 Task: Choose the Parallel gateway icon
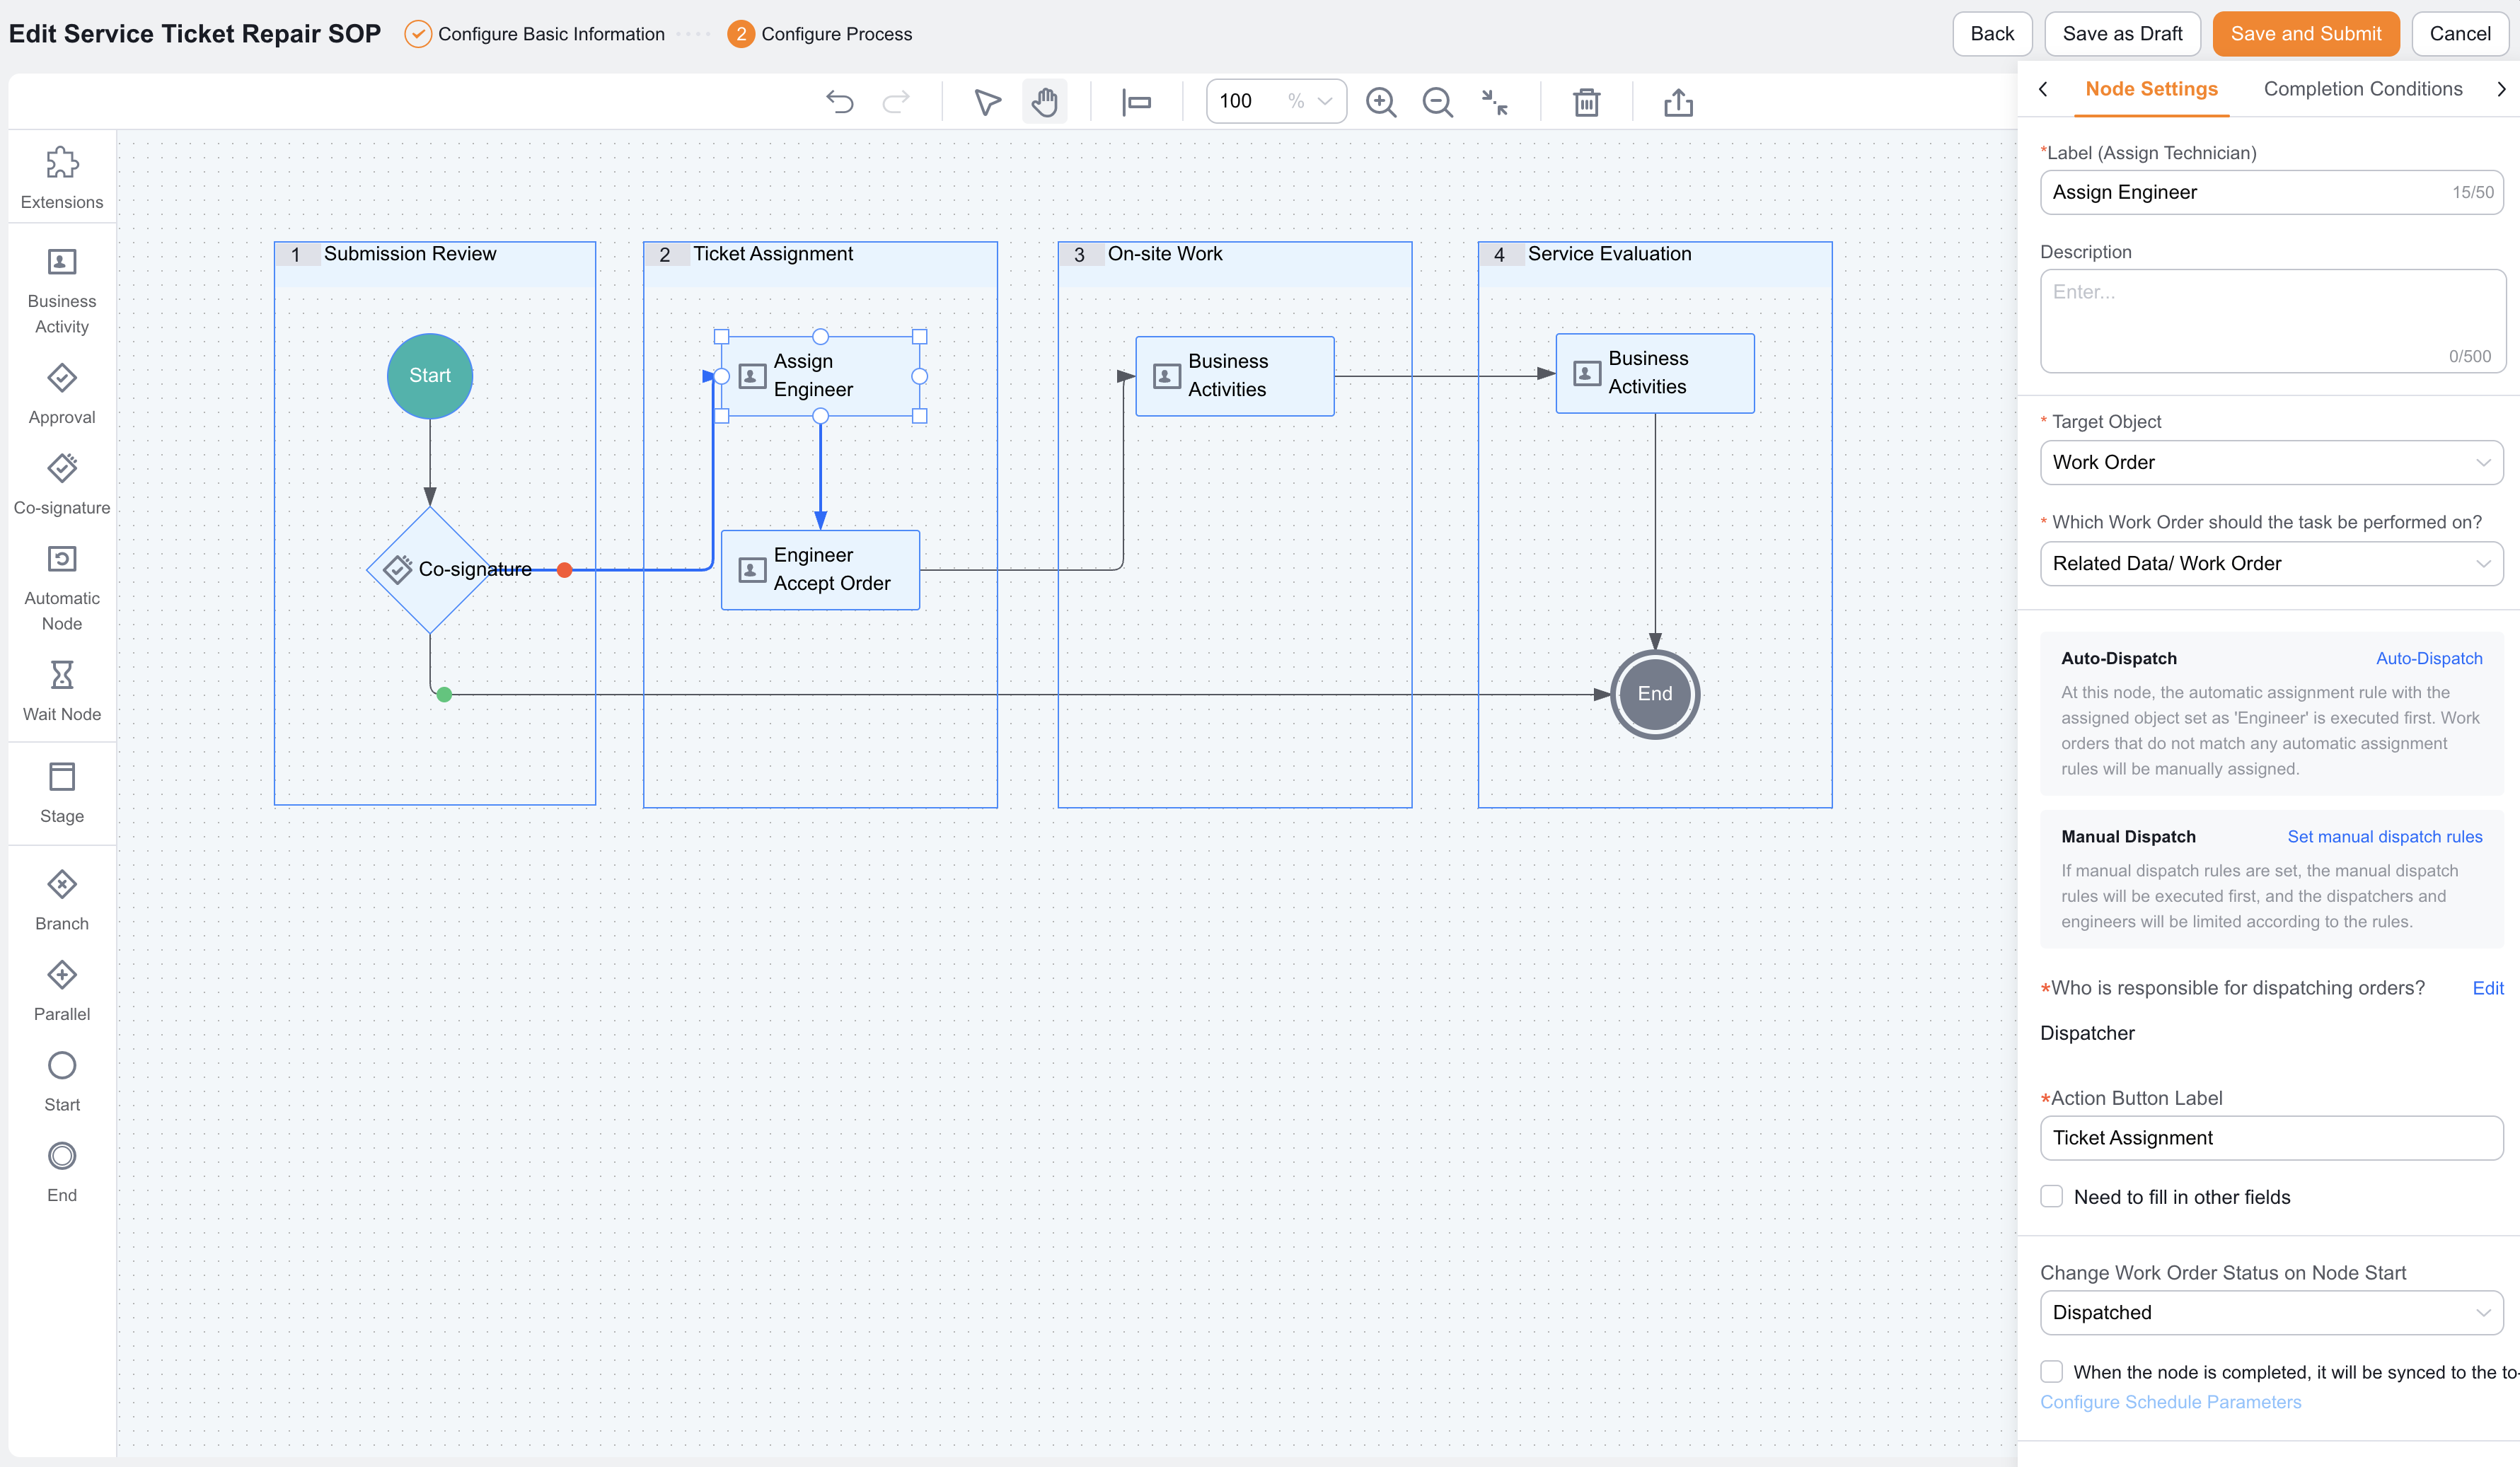click(x=62, y=975)
